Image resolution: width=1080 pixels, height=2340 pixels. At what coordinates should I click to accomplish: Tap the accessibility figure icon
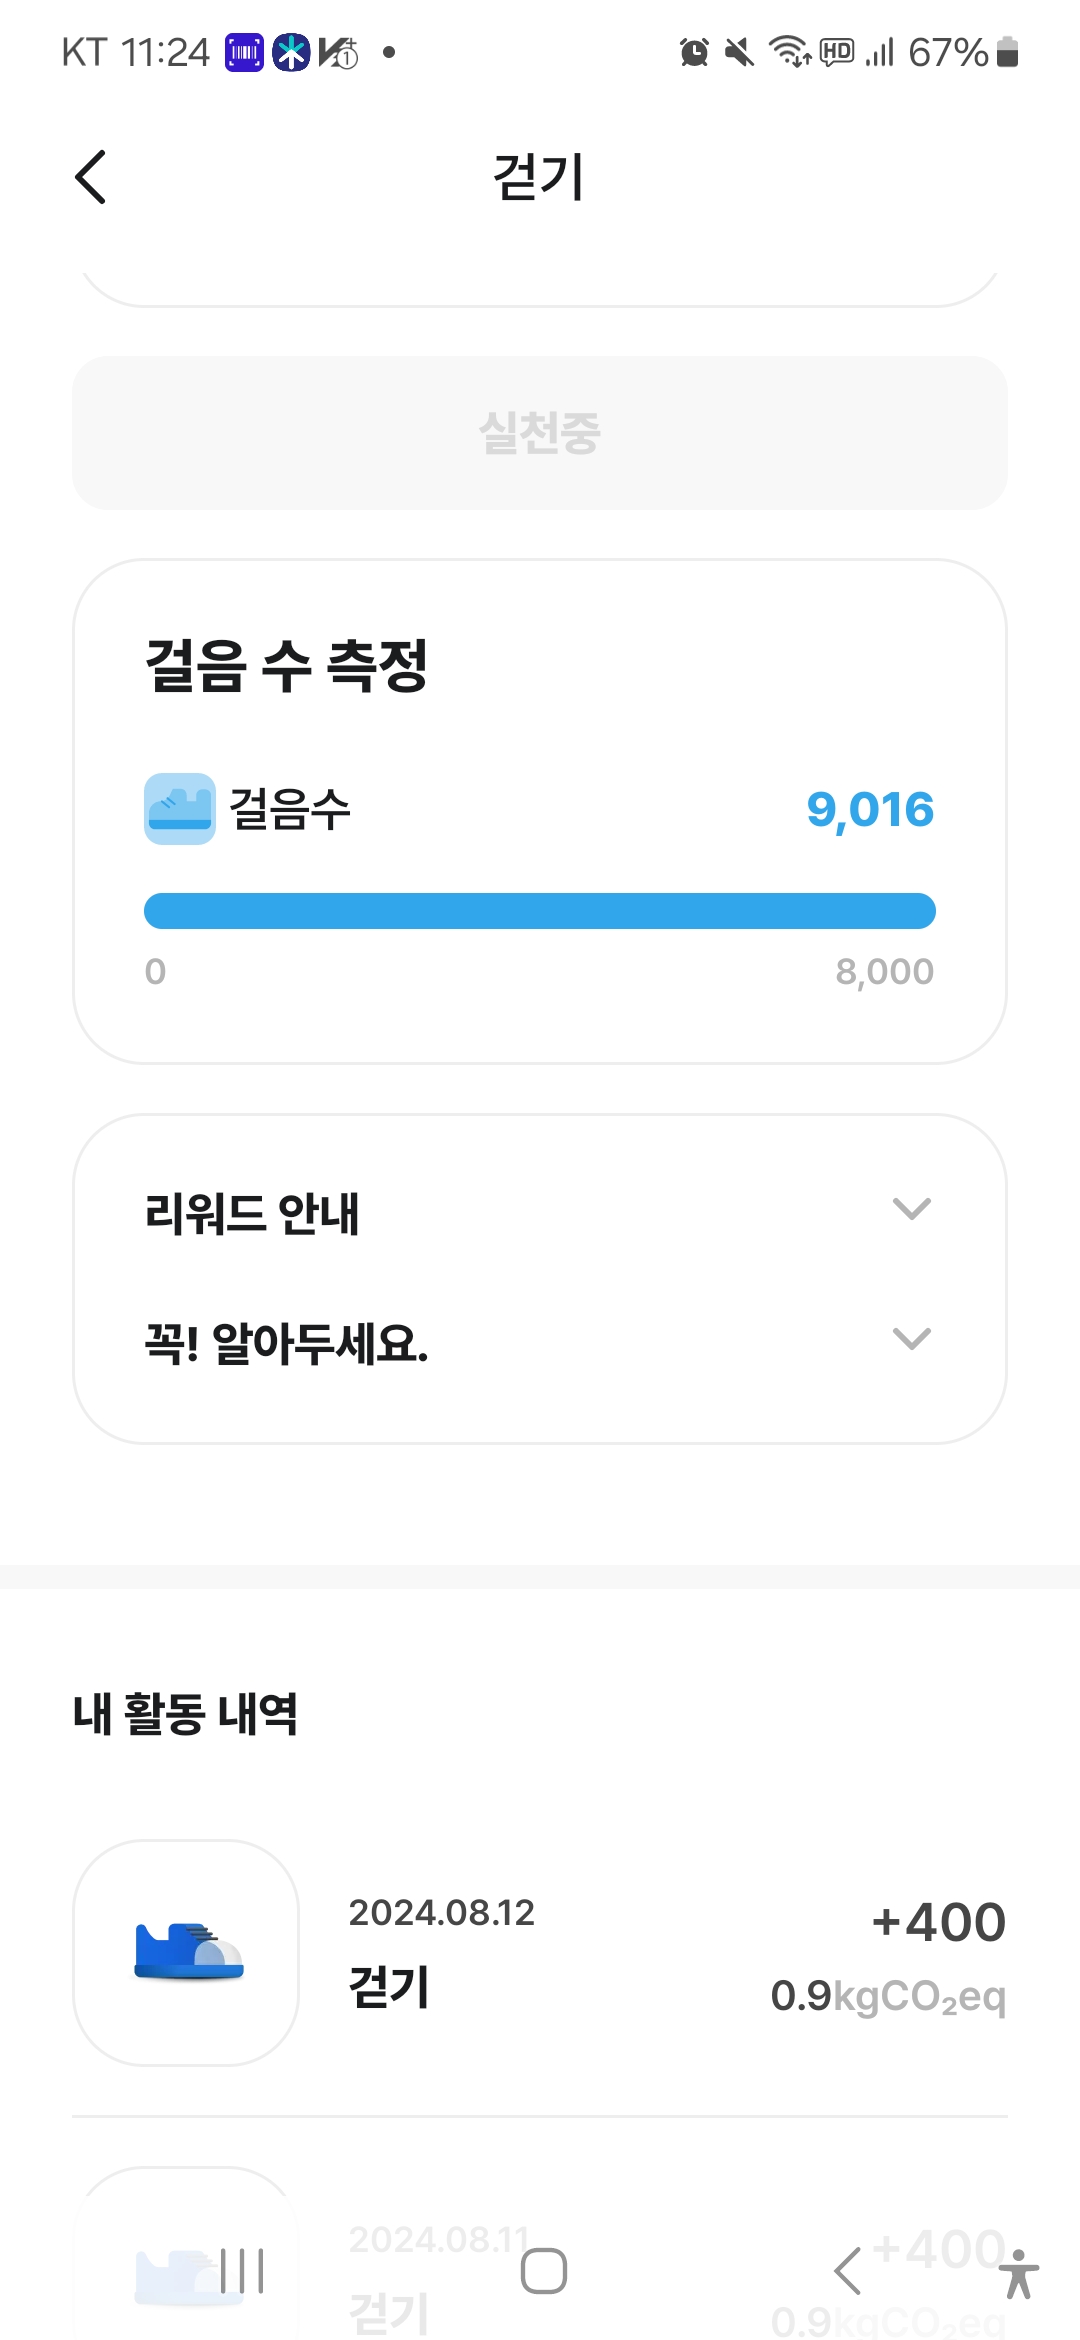[x=1019, y=2274]
